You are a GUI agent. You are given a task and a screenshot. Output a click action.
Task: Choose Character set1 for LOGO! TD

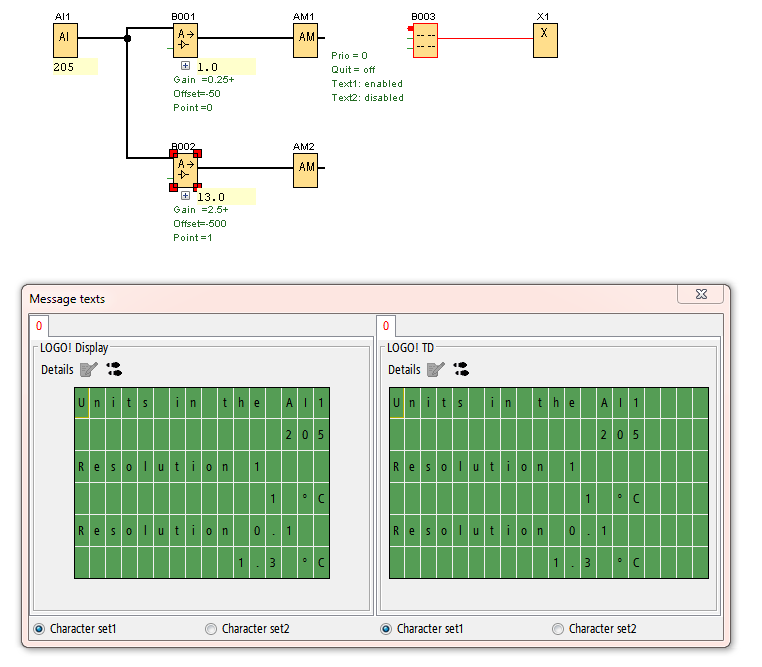(x=387, y=629)
